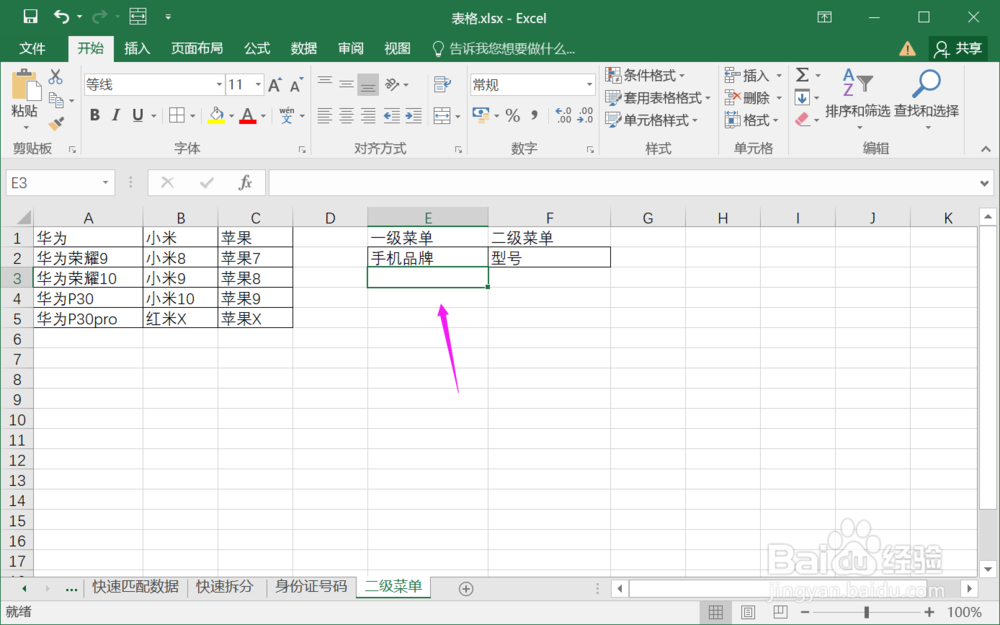The height and width of the screenshot is (625, 1000).
Task: Click the Fill down arrow icon
Action: pos(802,98)
